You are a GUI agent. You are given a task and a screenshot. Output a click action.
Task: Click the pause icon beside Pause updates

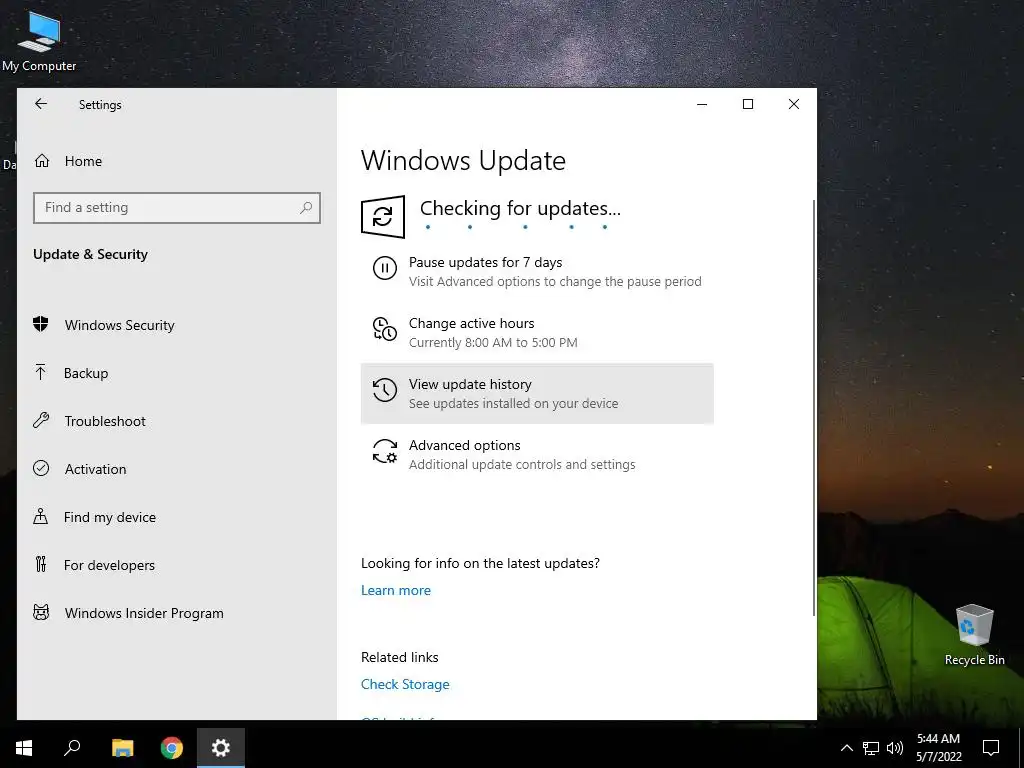[x=385, y=268]
